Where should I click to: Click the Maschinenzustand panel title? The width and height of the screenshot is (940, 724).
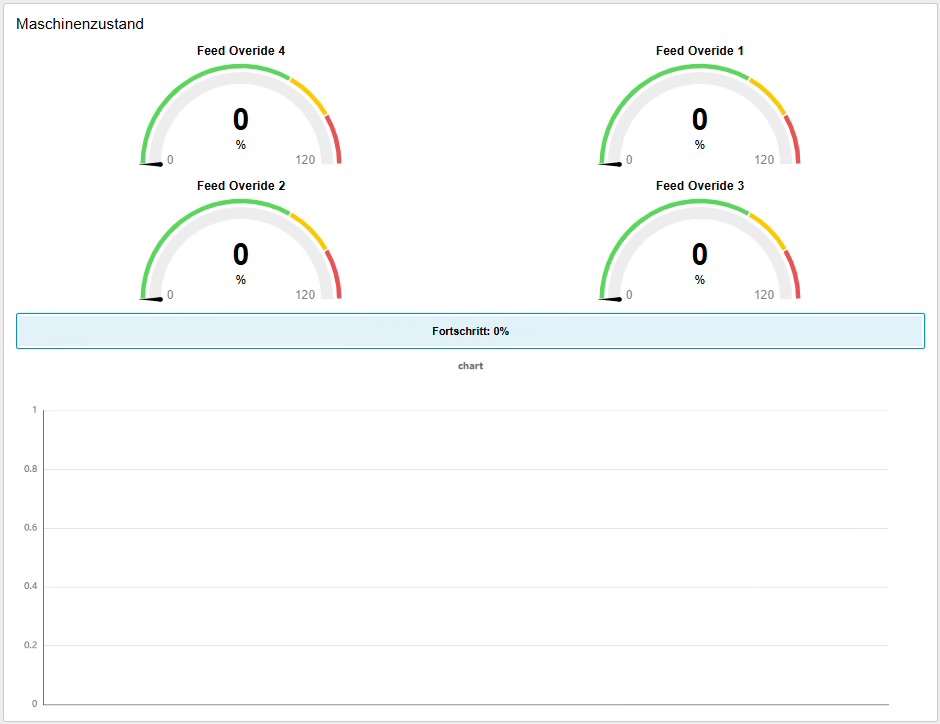click(80, 24)
